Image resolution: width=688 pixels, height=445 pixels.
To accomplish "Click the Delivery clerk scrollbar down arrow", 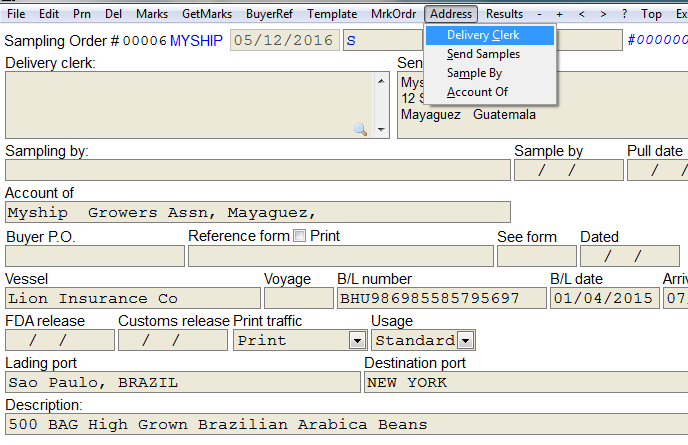I will coord(381,129).
